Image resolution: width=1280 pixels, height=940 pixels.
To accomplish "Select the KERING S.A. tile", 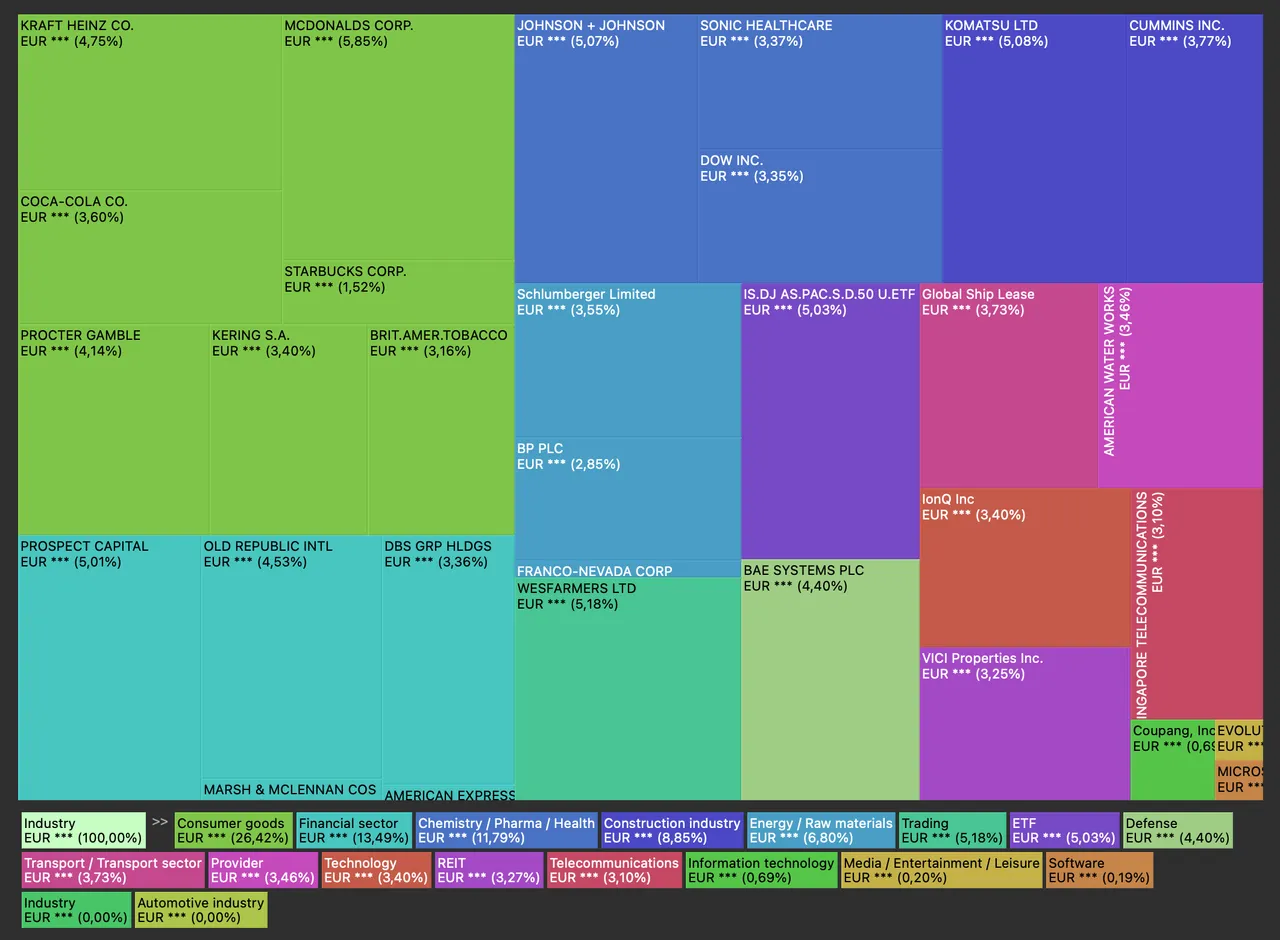I will 289,429.
